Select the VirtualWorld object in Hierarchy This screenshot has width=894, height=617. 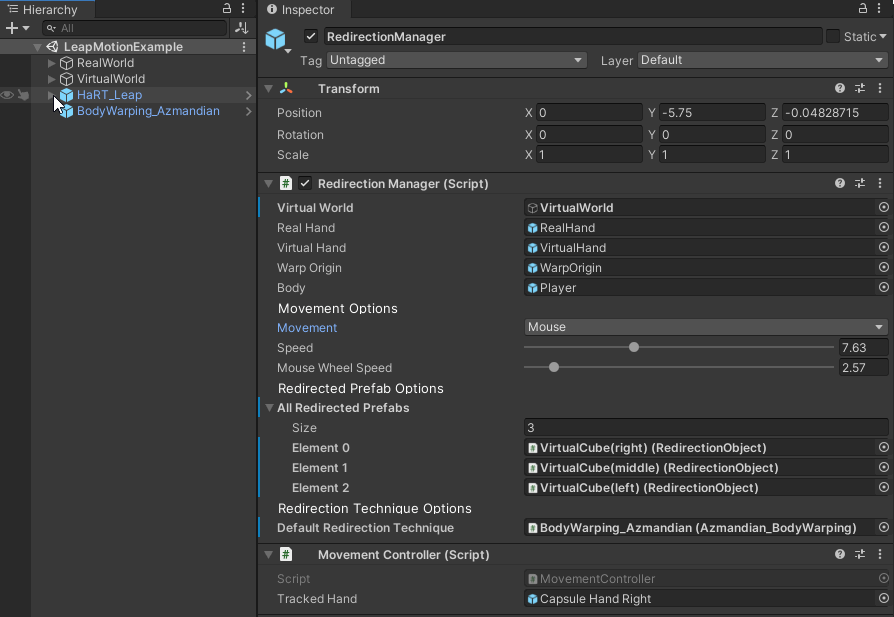(x=110, y=79)
